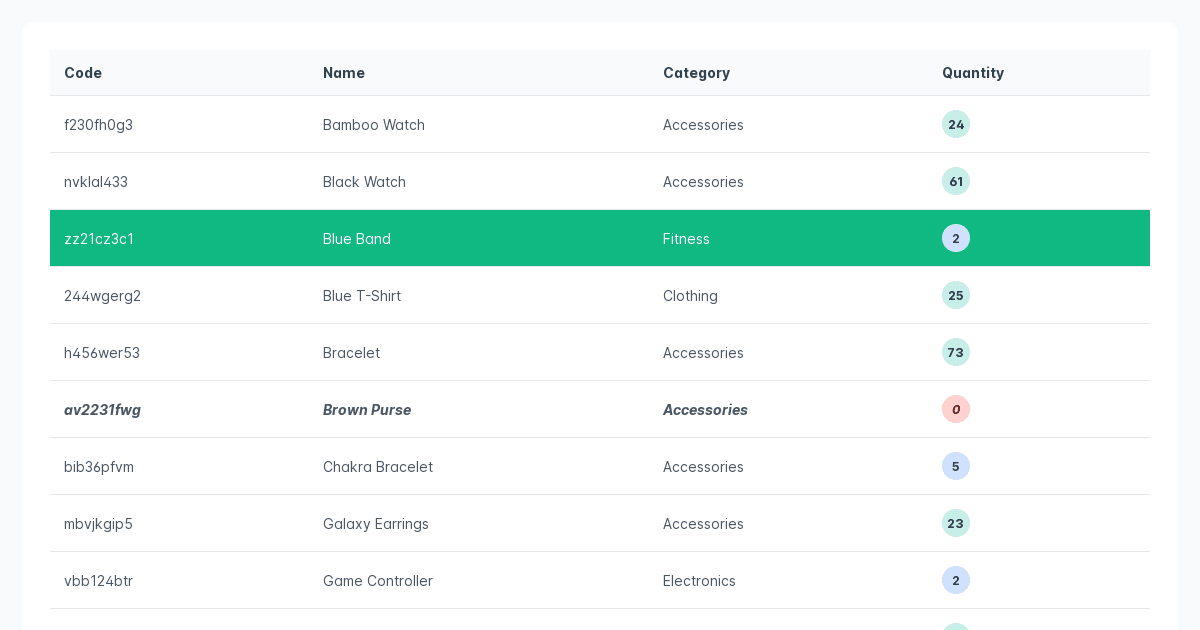Click the bold Brown Purse name
Viewport: 1200px width, 630px height.
pos(367,410)
